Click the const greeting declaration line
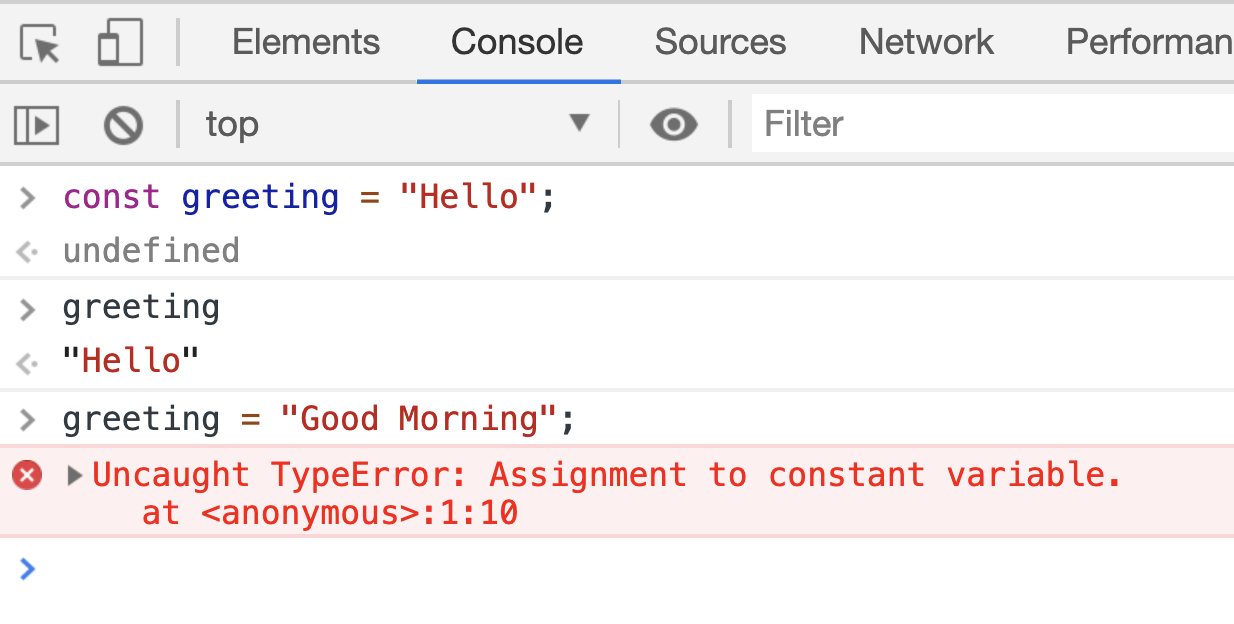Screen dimensions: 1234x624 (x=308, y=197)
